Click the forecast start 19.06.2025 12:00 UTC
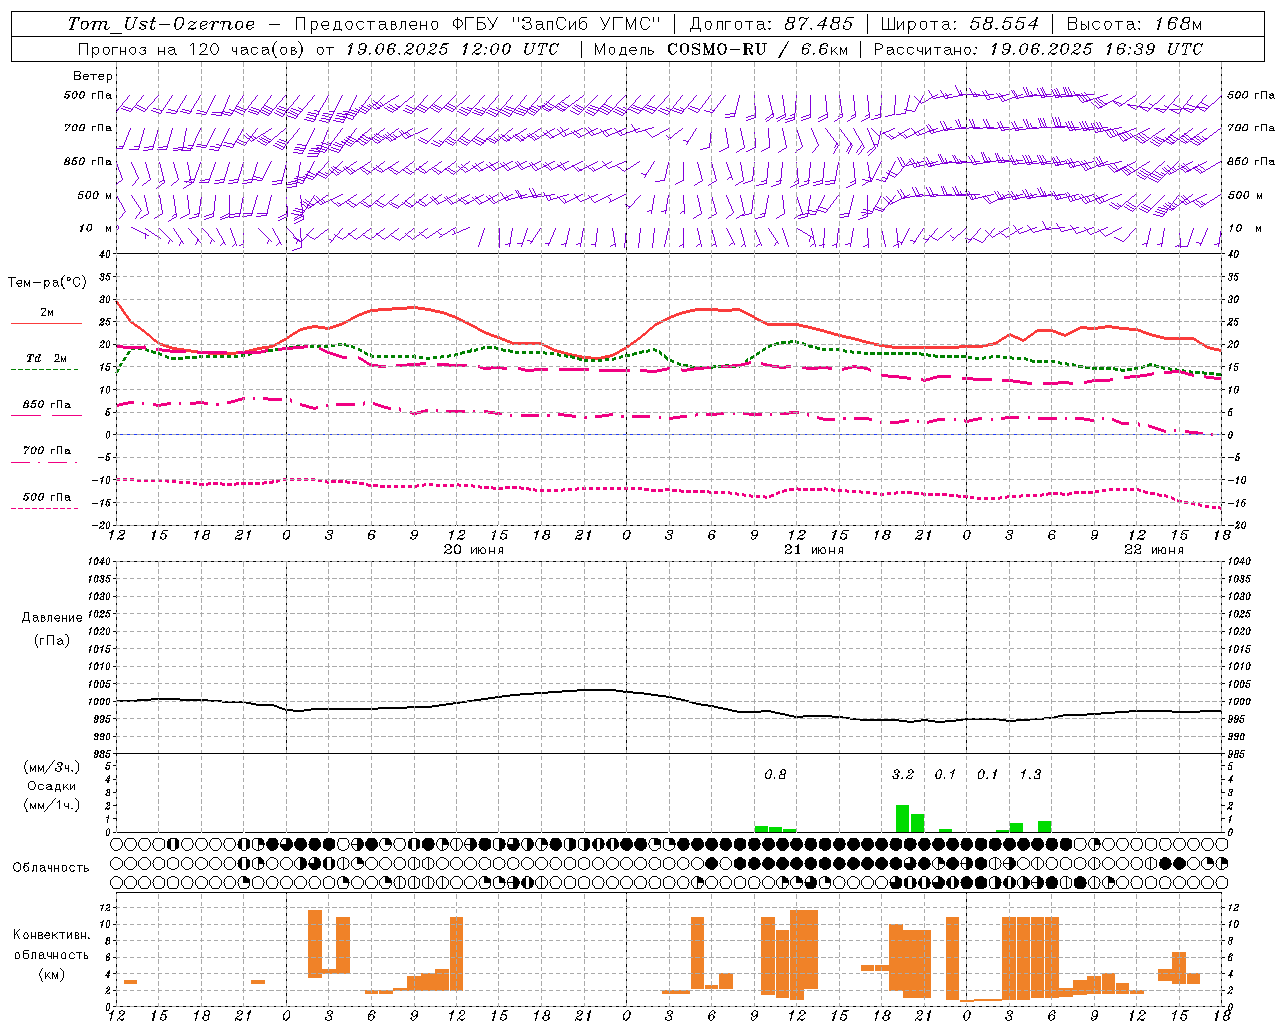Screen dimensions: 1280x1024 (452, 49)
